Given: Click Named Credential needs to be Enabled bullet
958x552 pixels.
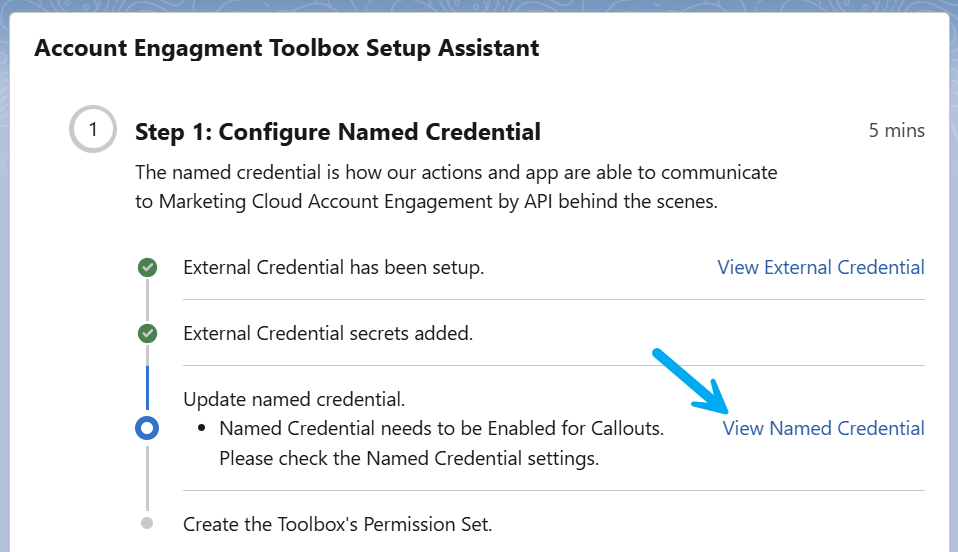Looking at the screenshot, I should click(x=441, y=428).
